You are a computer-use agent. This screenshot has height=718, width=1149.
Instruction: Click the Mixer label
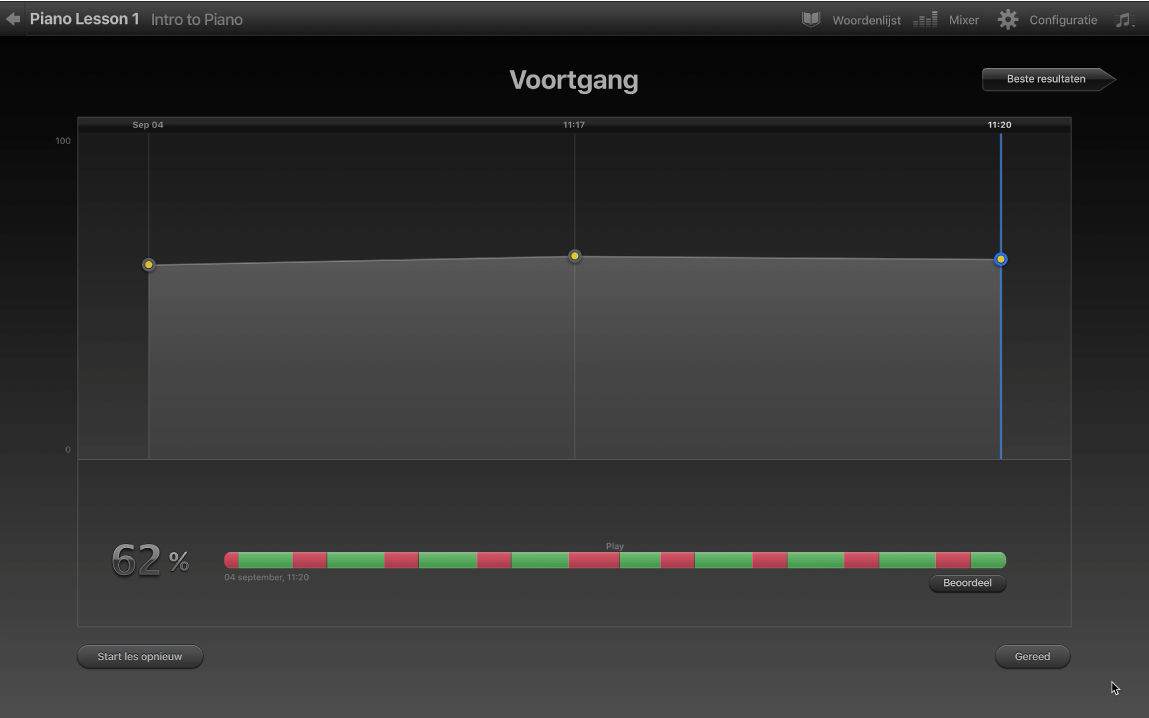pyautogui.click(x=964, y=21)
